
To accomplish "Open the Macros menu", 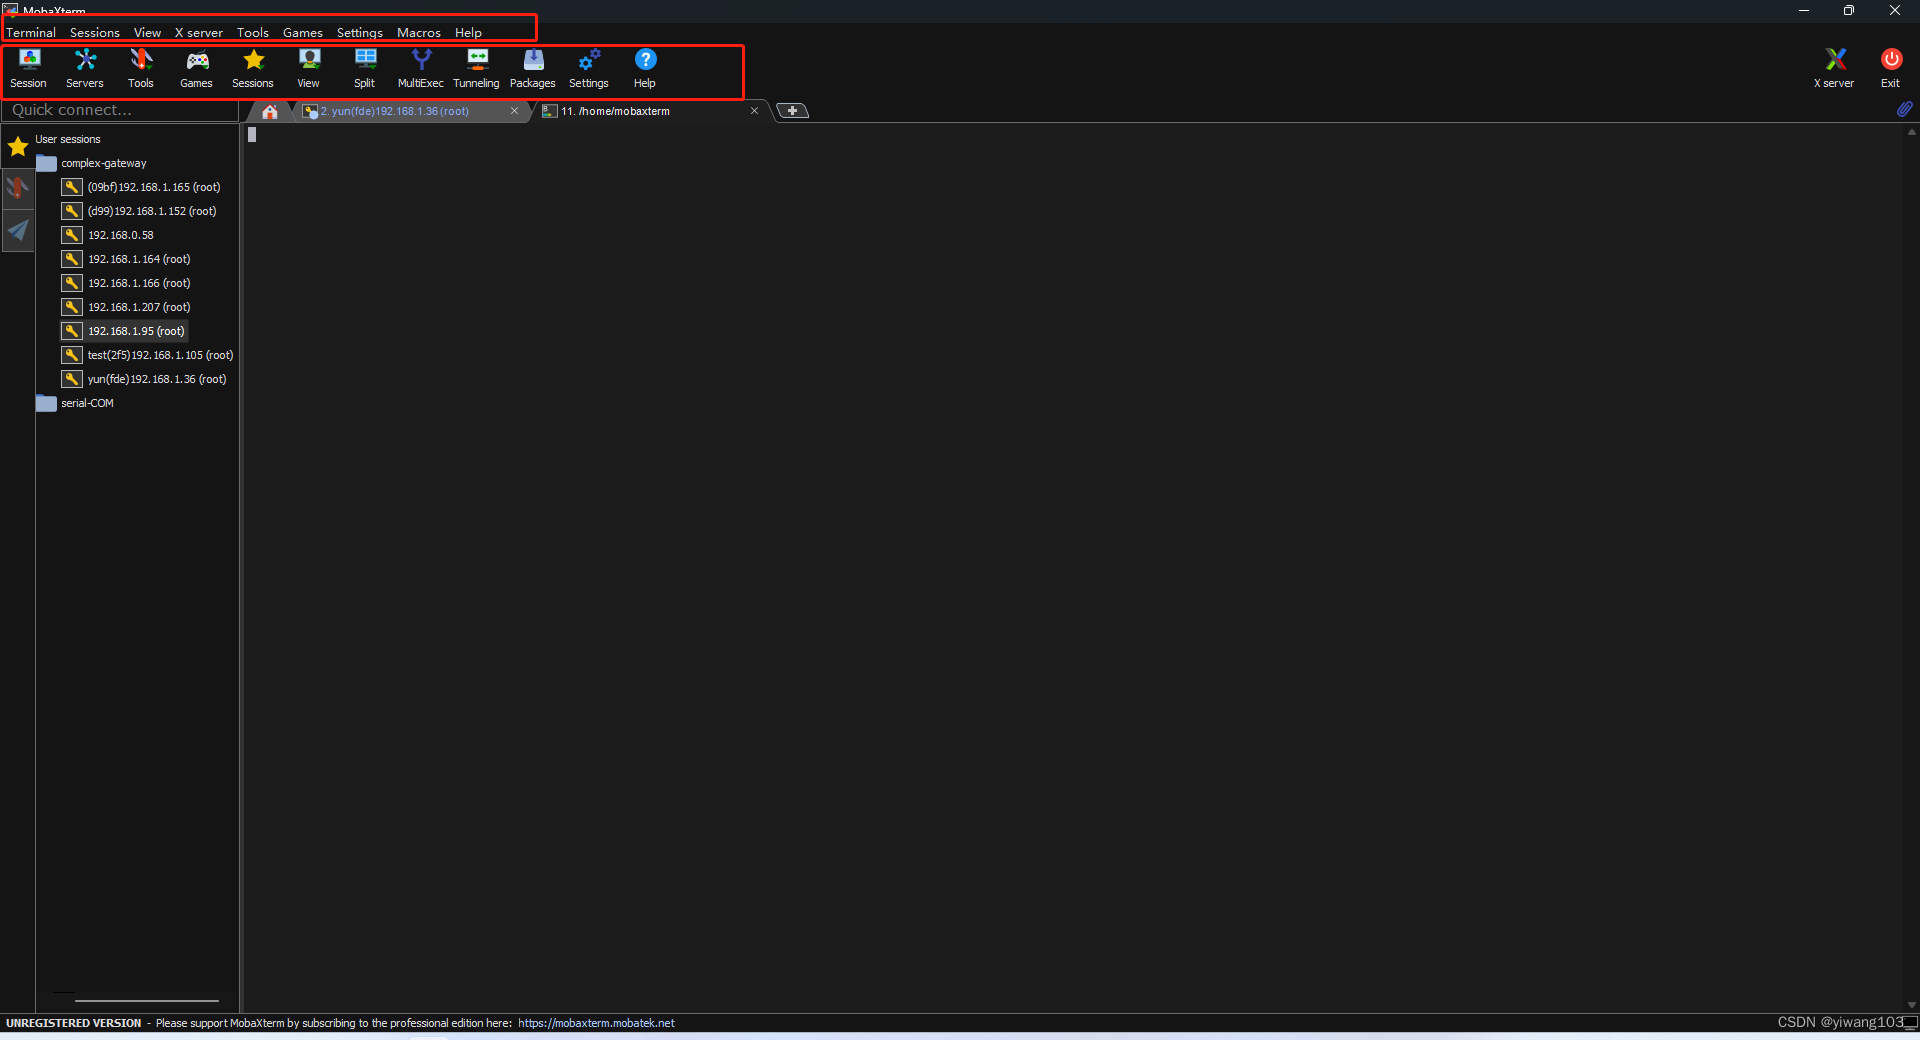I will (419, 33).
